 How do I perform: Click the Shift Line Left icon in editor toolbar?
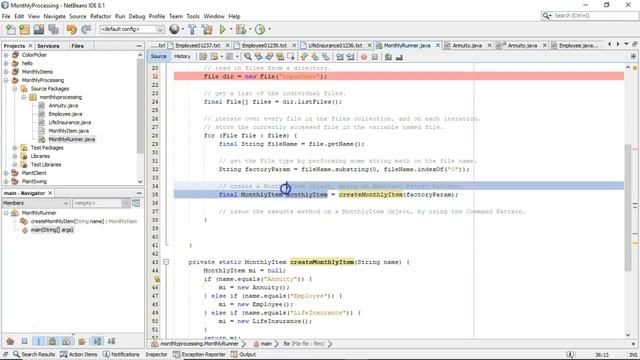pyautogui.click(x=340, y=57)
